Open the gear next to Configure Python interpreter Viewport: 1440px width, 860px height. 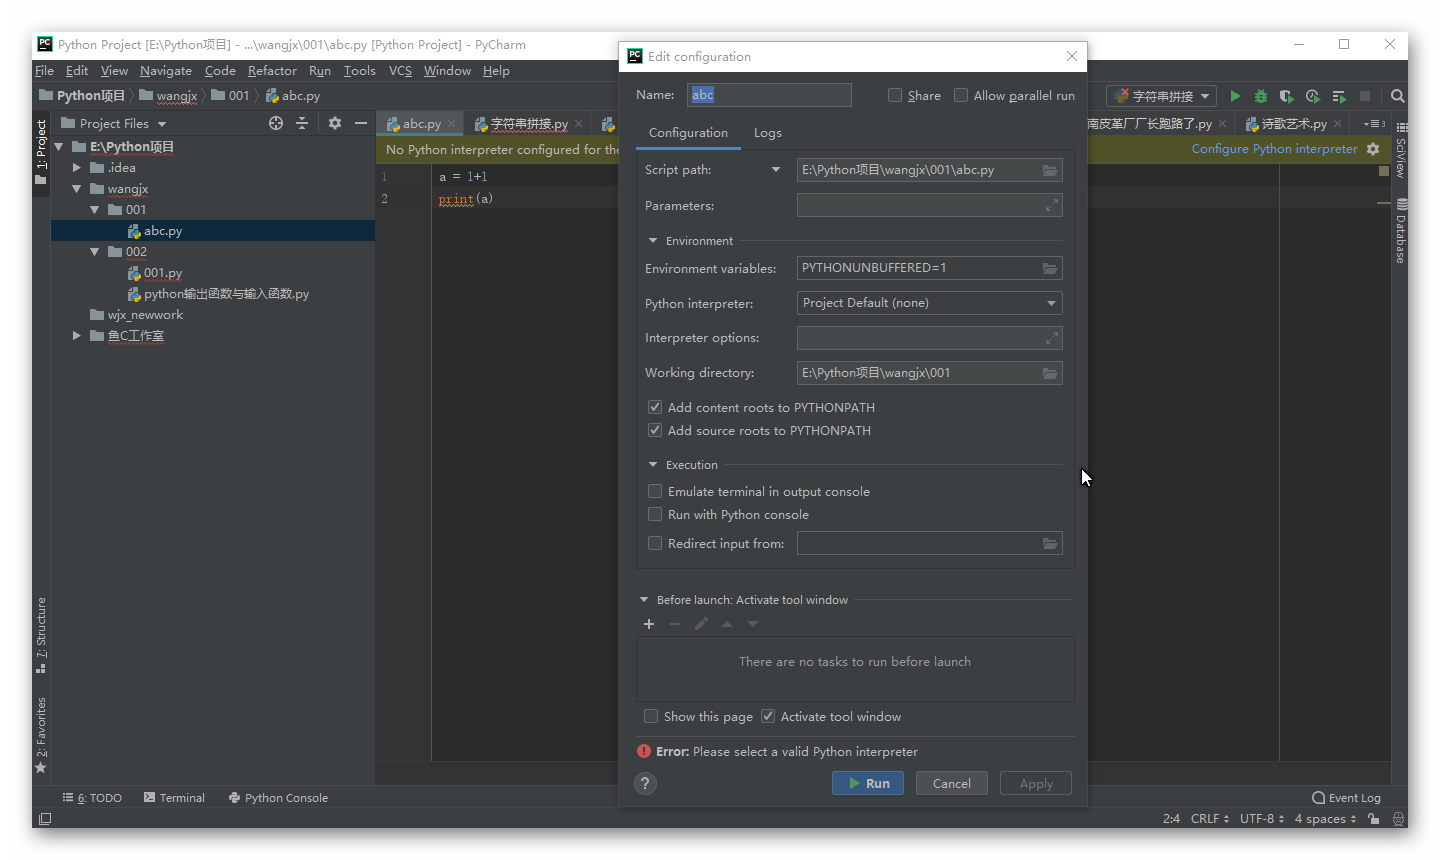point(1373,149)
